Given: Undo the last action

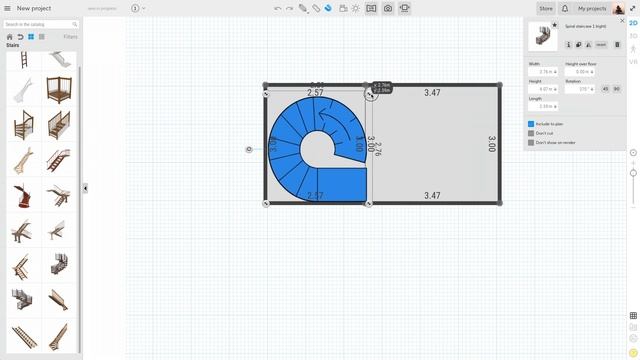Looking at the screenshot, I should click(278, 8).
